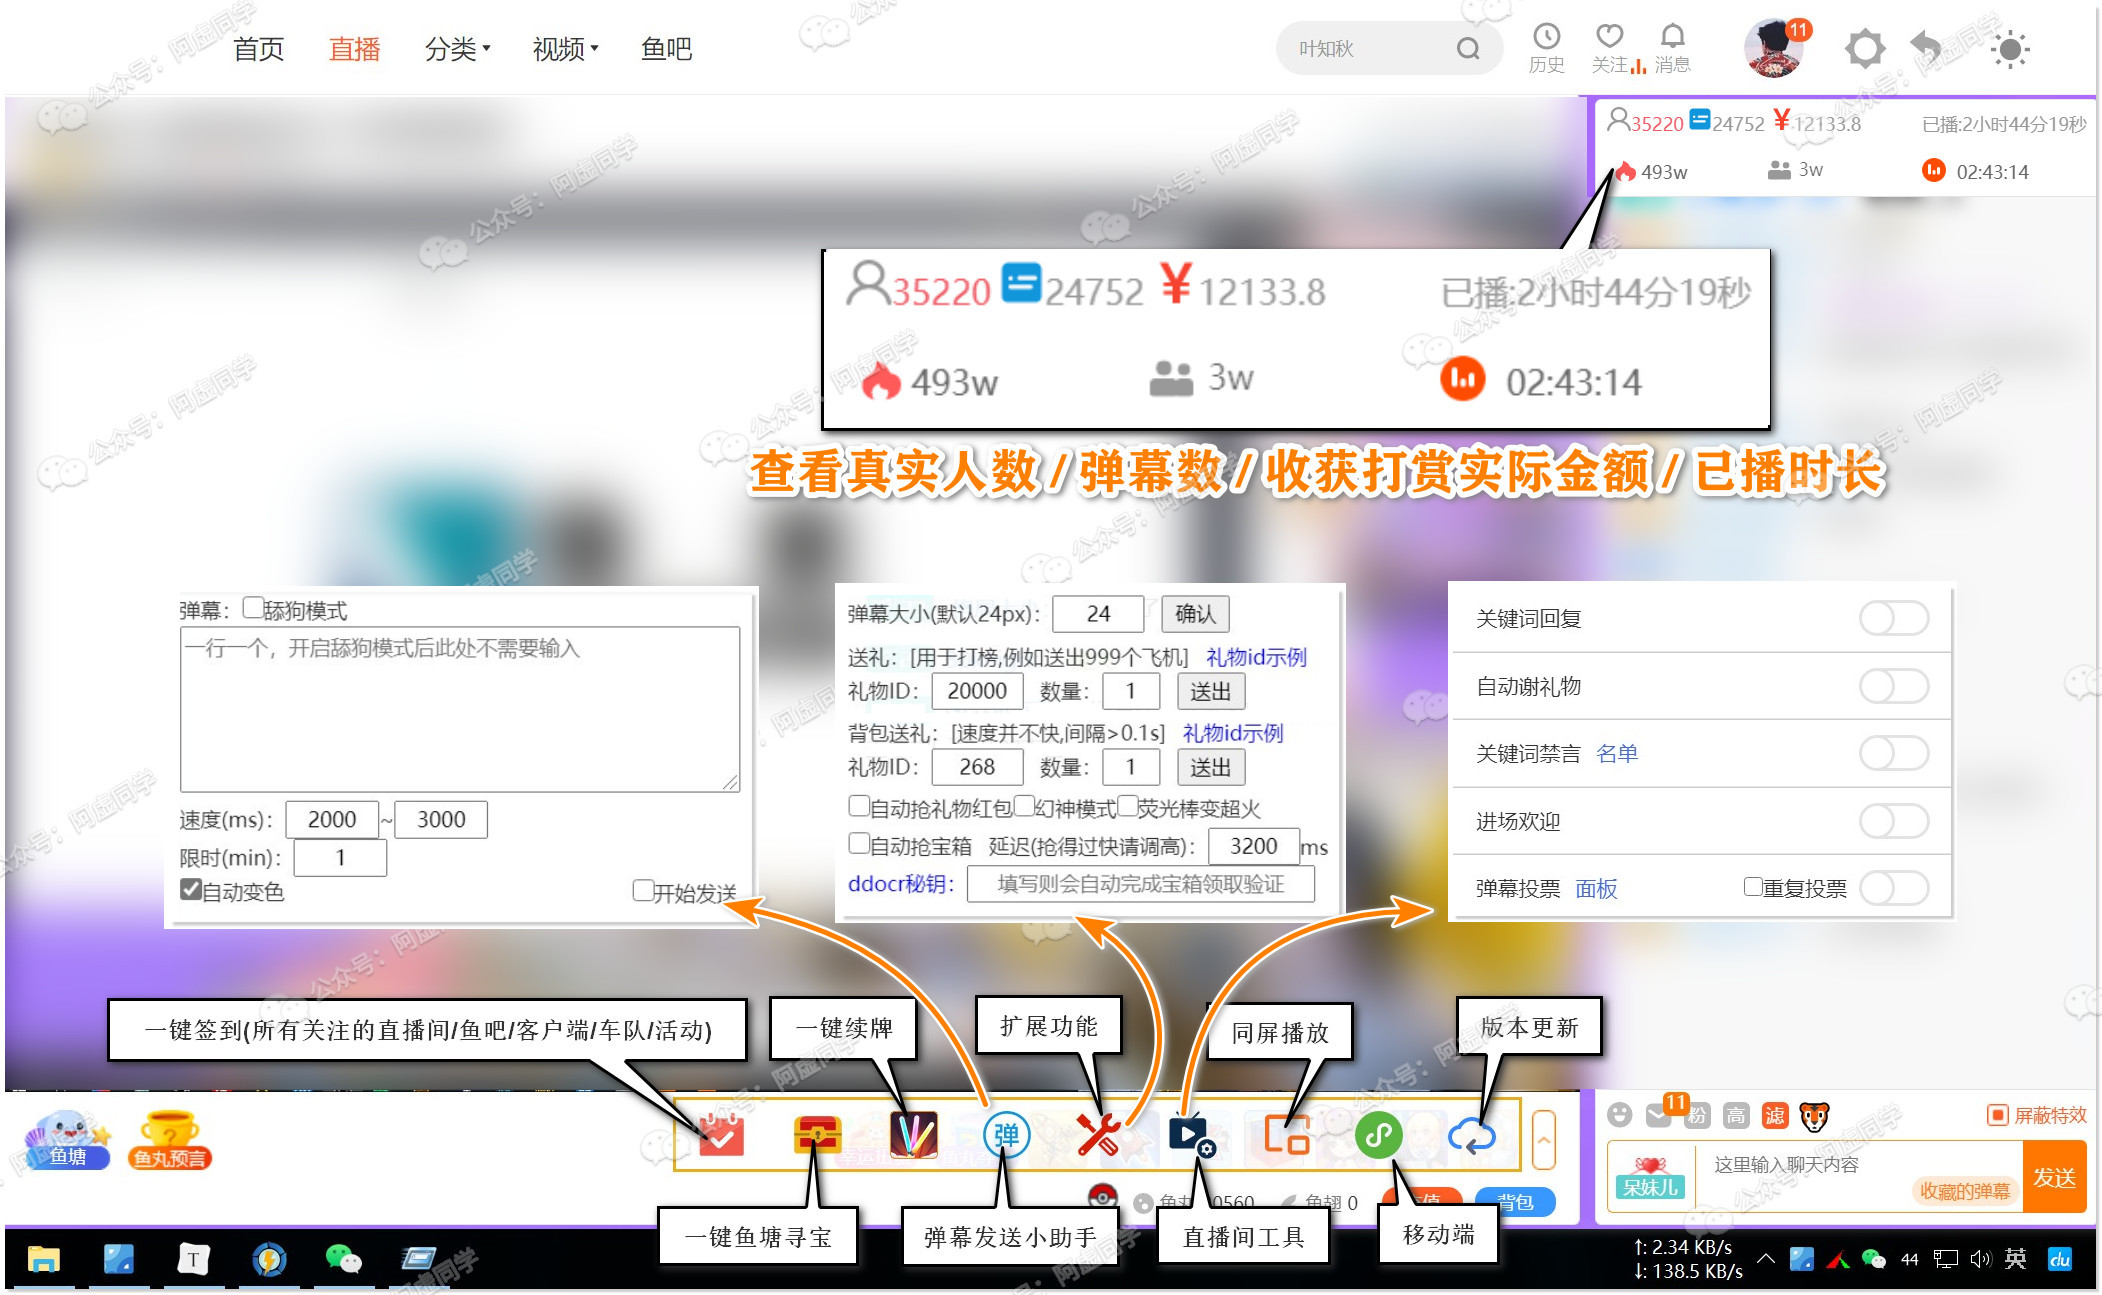Open the wrench extension functions icon
This screenshot has width=2102, height=1295.
(1098, 1135)
